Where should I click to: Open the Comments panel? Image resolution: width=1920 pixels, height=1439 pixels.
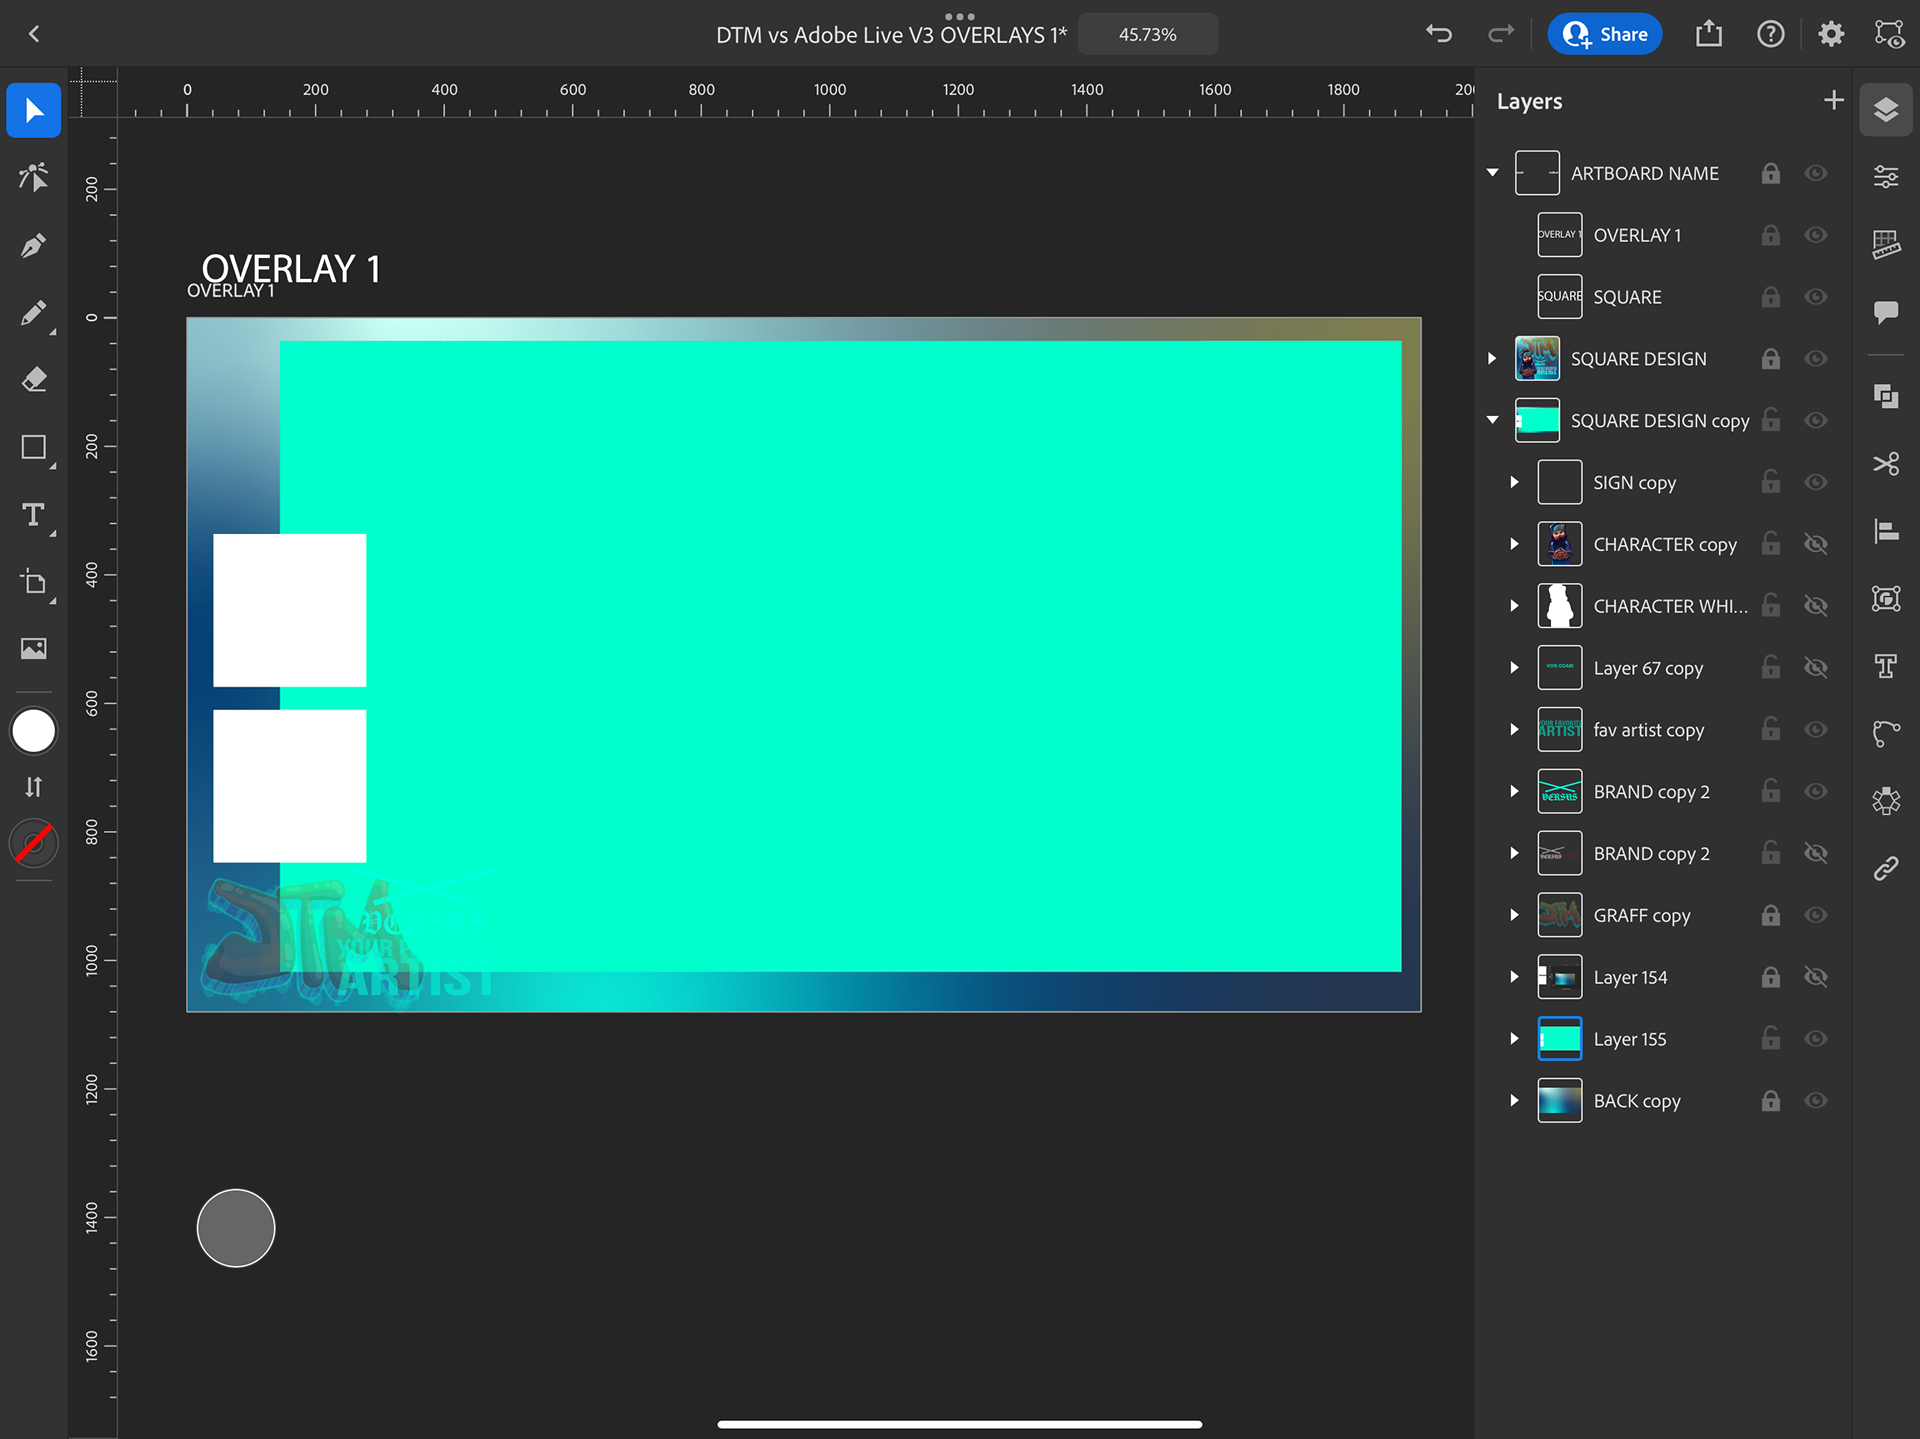point(1886,312)
